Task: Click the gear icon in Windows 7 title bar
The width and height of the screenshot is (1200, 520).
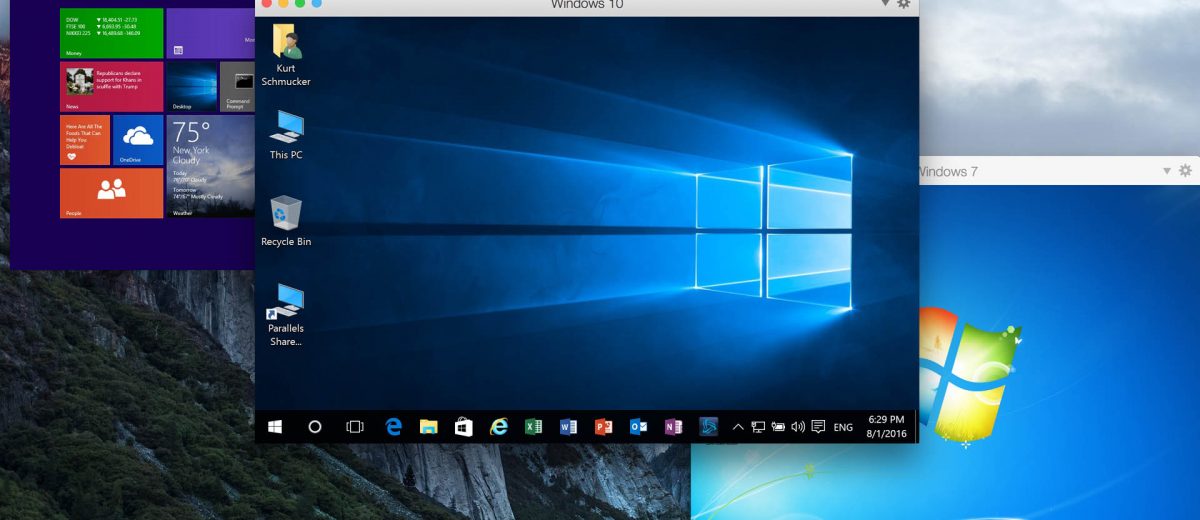Action: 1185,171
